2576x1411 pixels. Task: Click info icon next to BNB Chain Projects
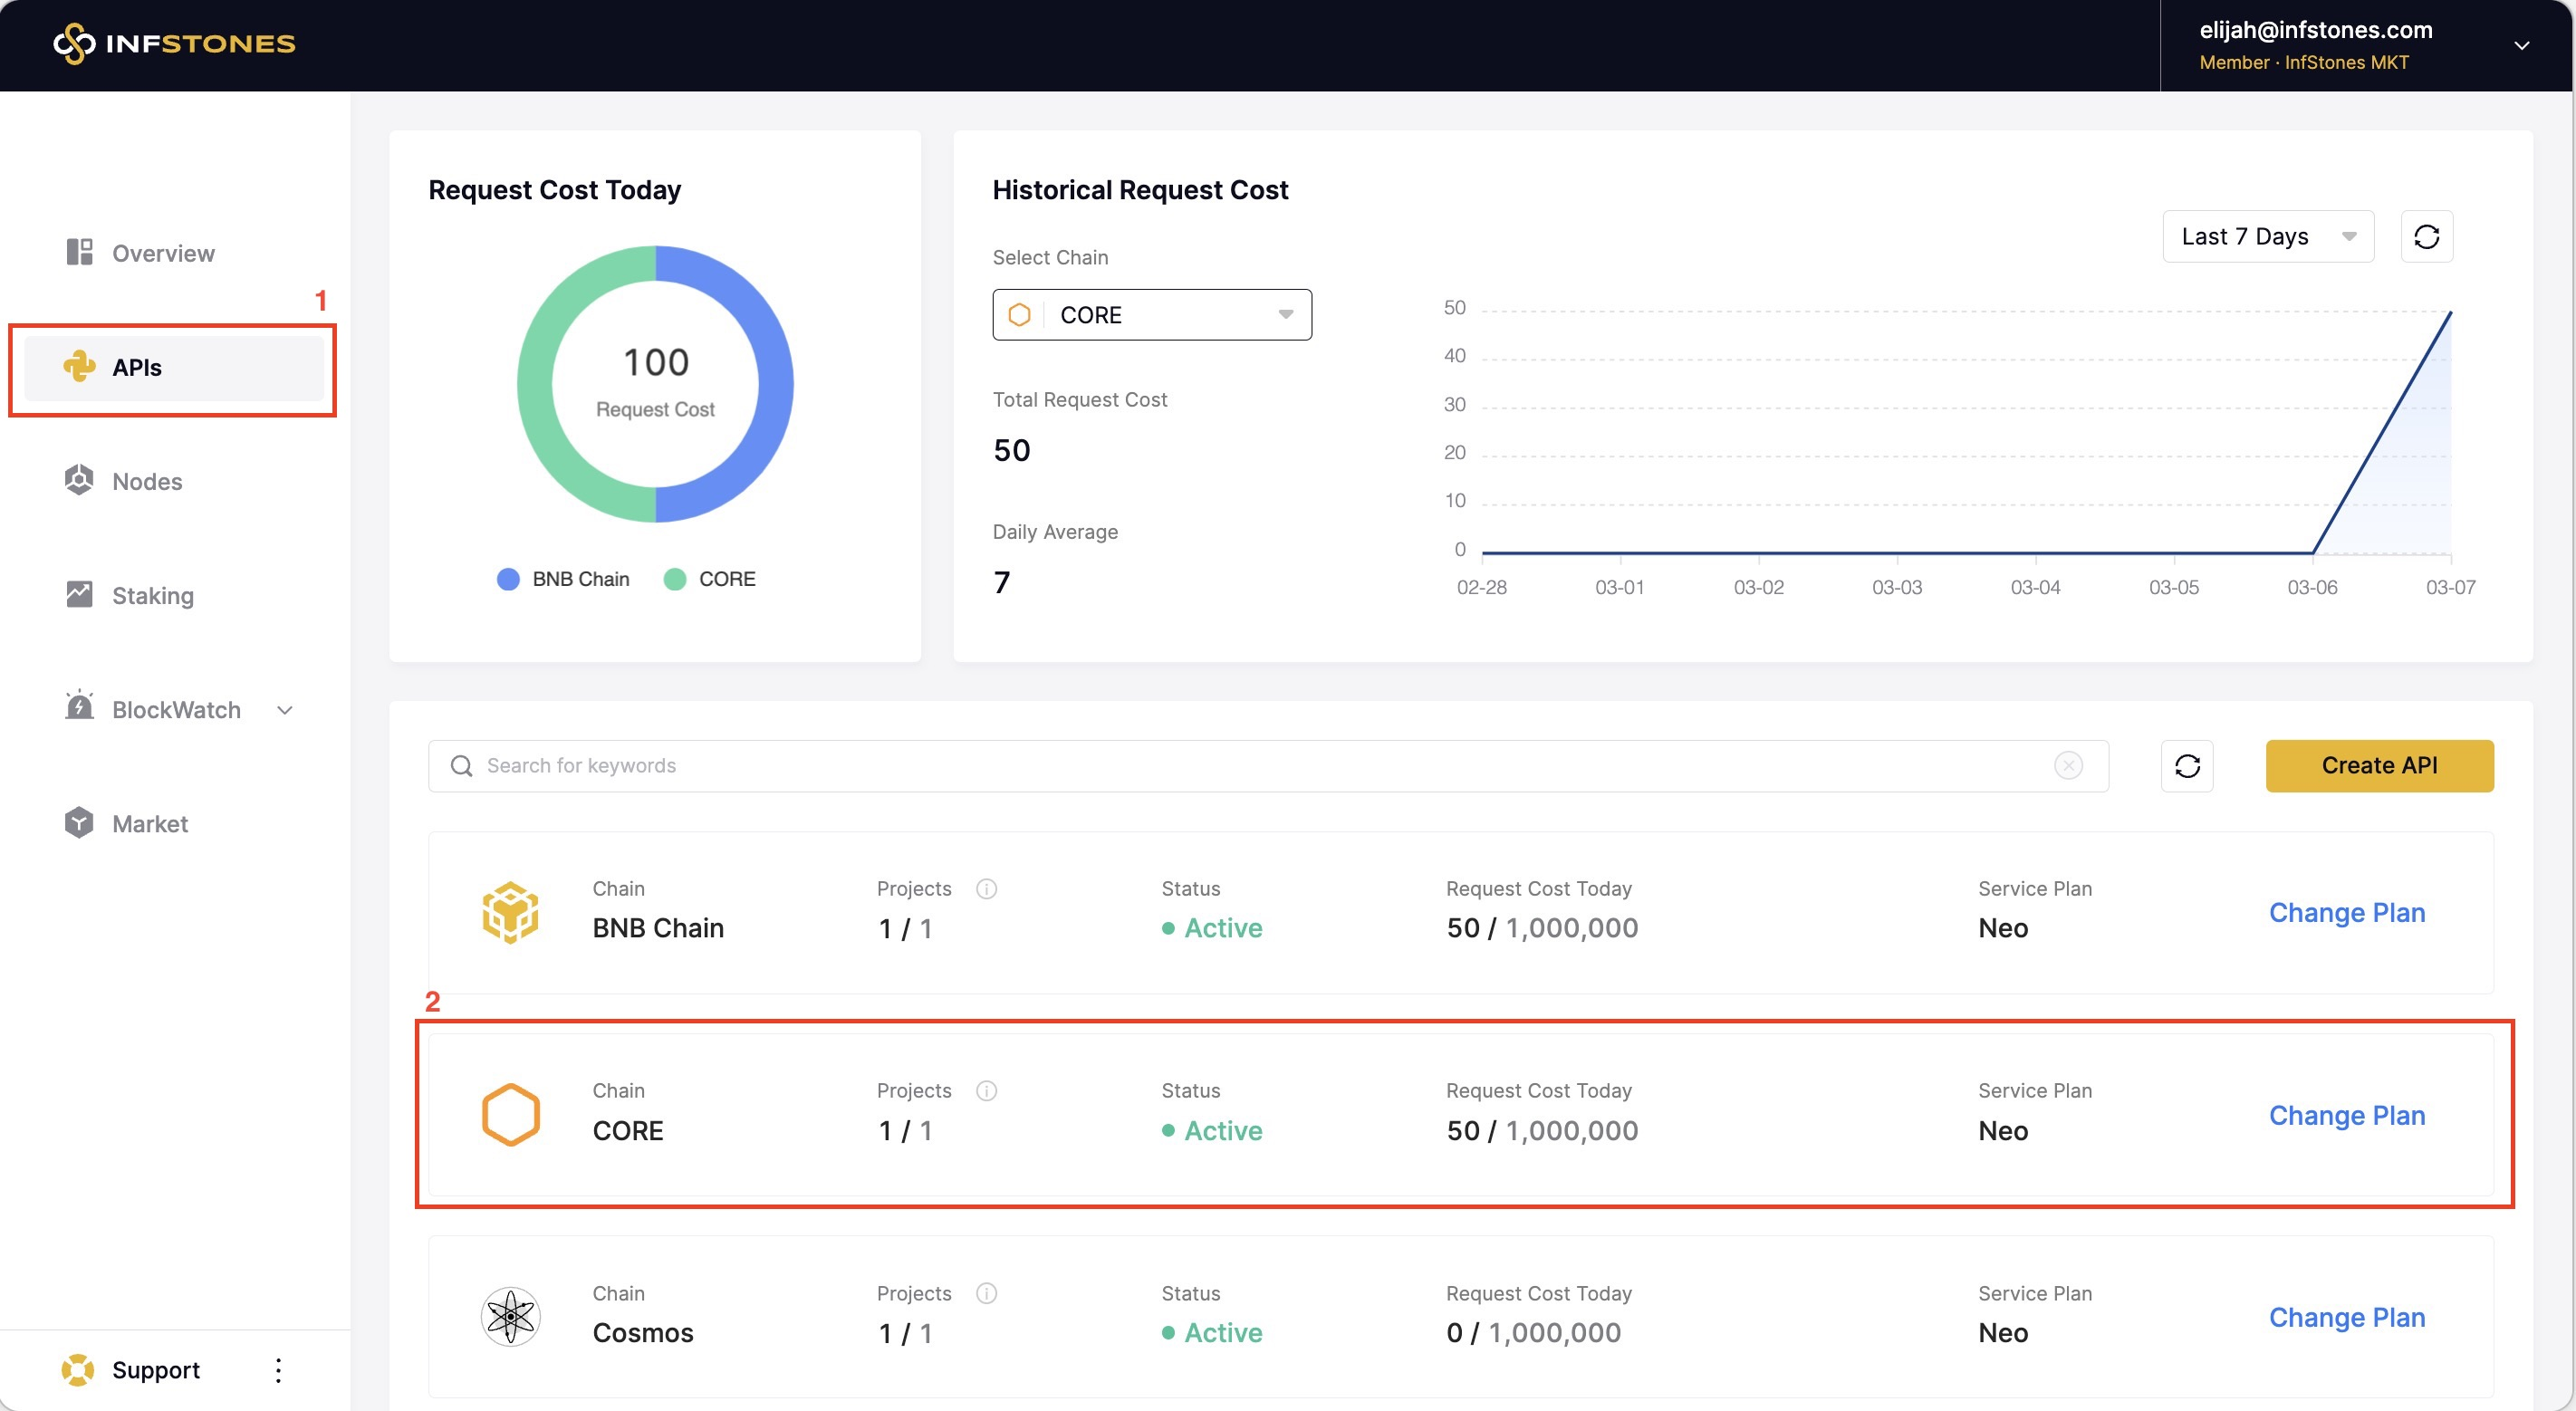[x=986, y=889]
